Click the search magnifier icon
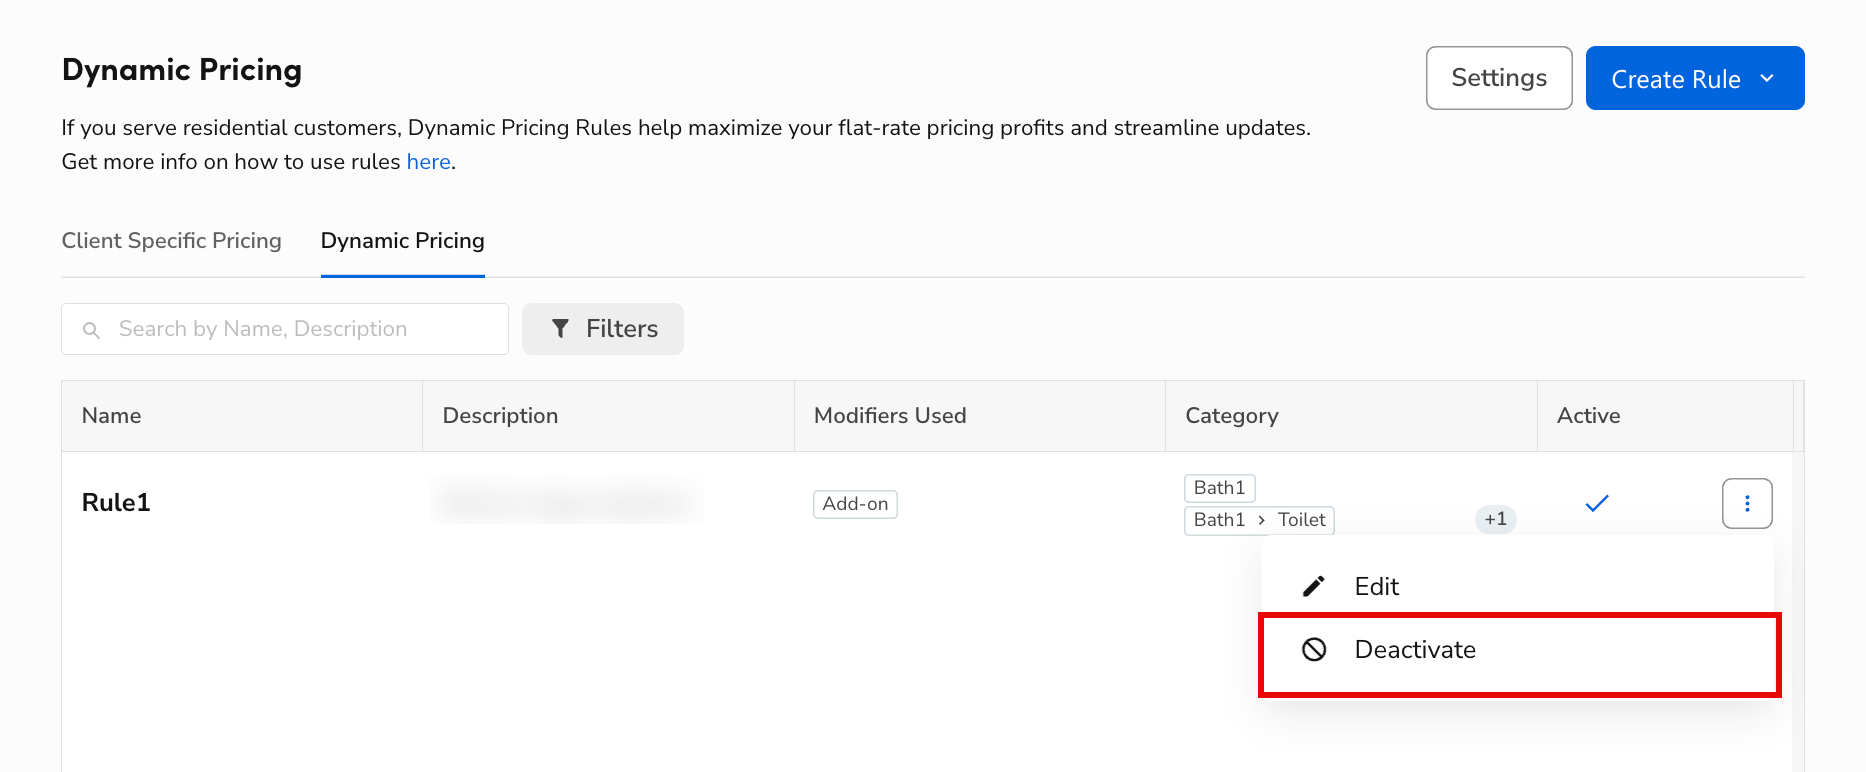The width and height of the screenshot is (1866, 772). tap(91, 329)
